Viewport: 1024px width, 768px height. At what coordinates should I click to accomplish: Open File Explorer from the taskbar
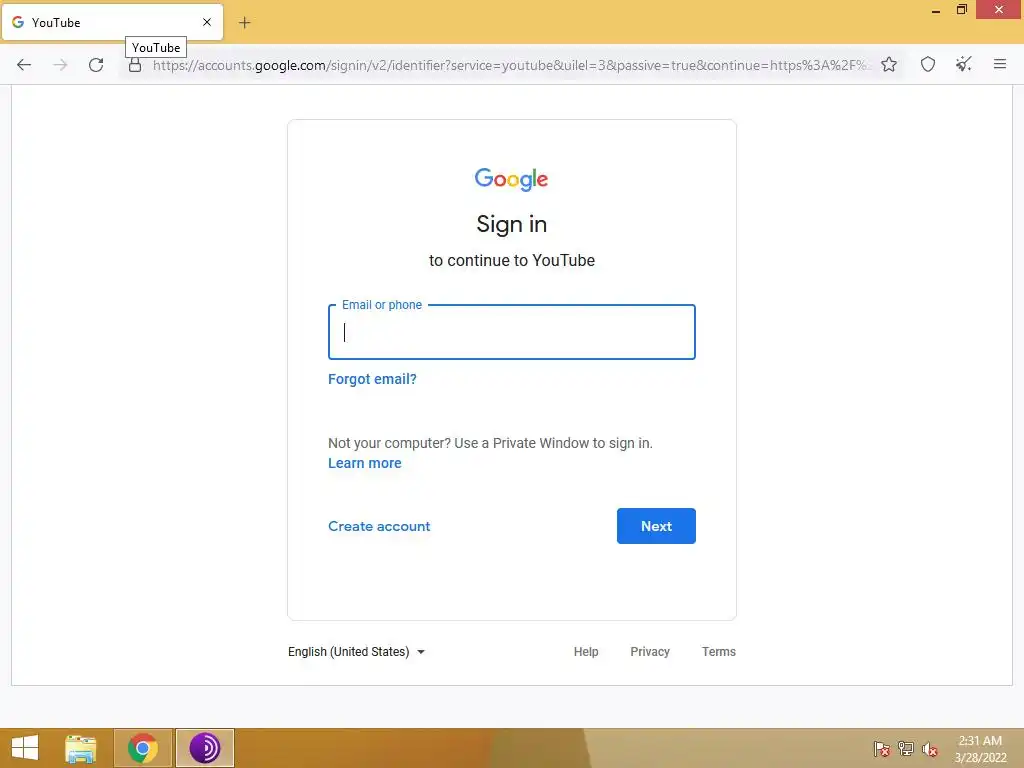(81, 748)
